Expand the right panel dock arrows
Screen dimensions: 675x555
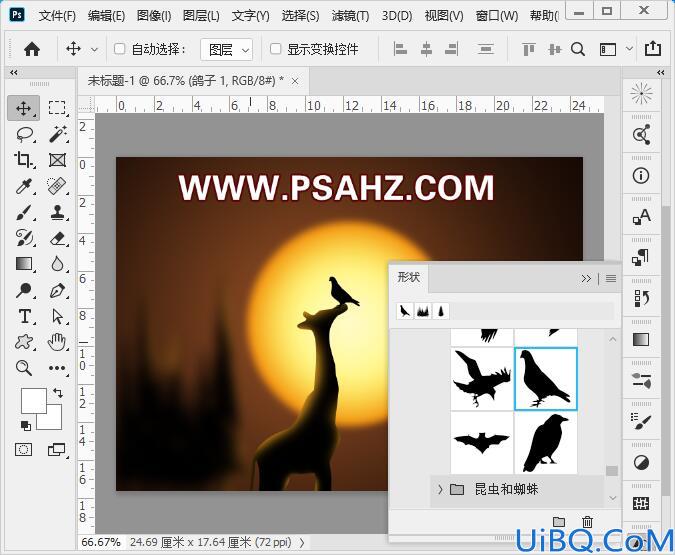661,72
